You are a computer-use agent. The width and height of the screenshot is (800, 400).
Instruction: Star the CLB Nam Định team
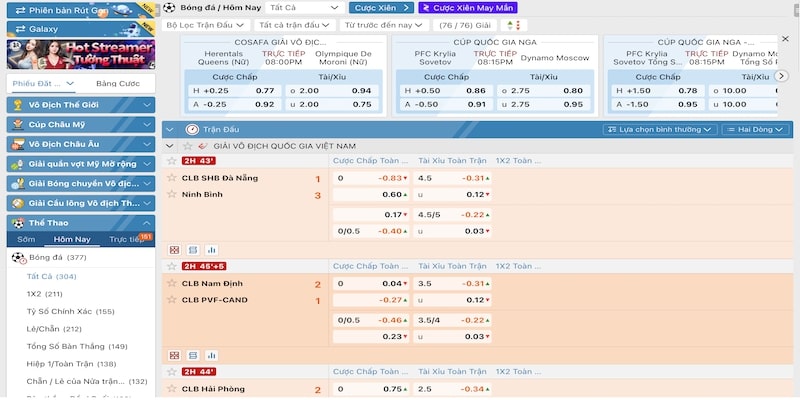[x=171, y=284]
